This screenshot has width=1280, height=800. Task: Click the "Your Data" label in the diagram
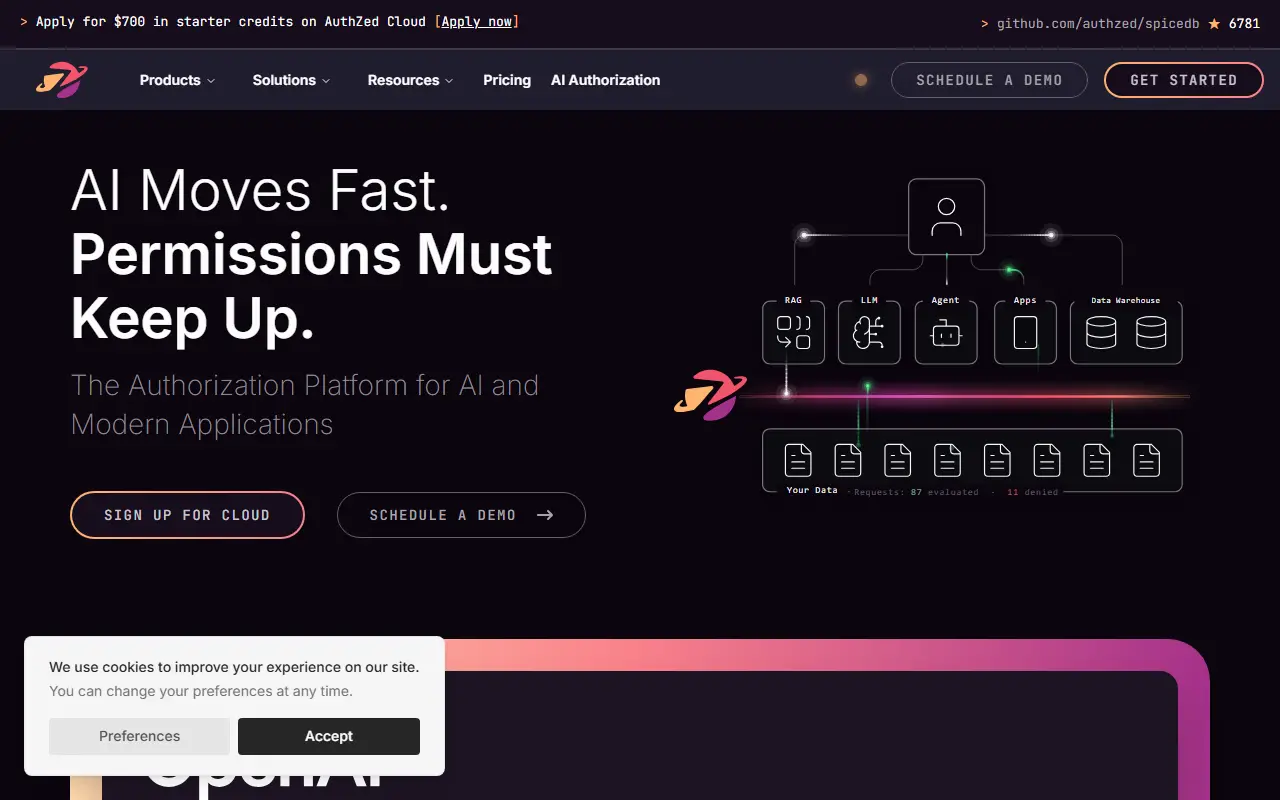pyautogui.click(x=812, y=490)
